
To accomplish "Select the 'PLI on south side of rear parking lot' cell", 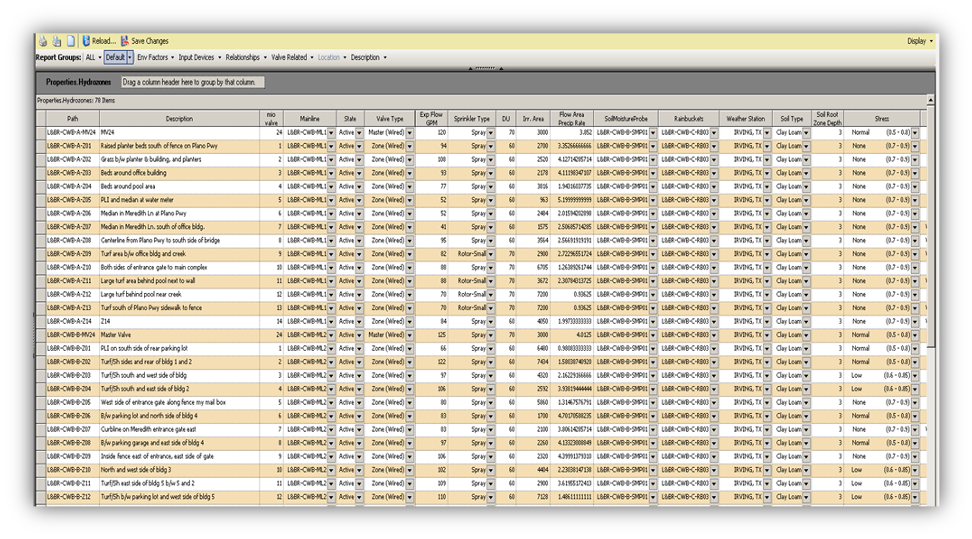I will (179, 349).
